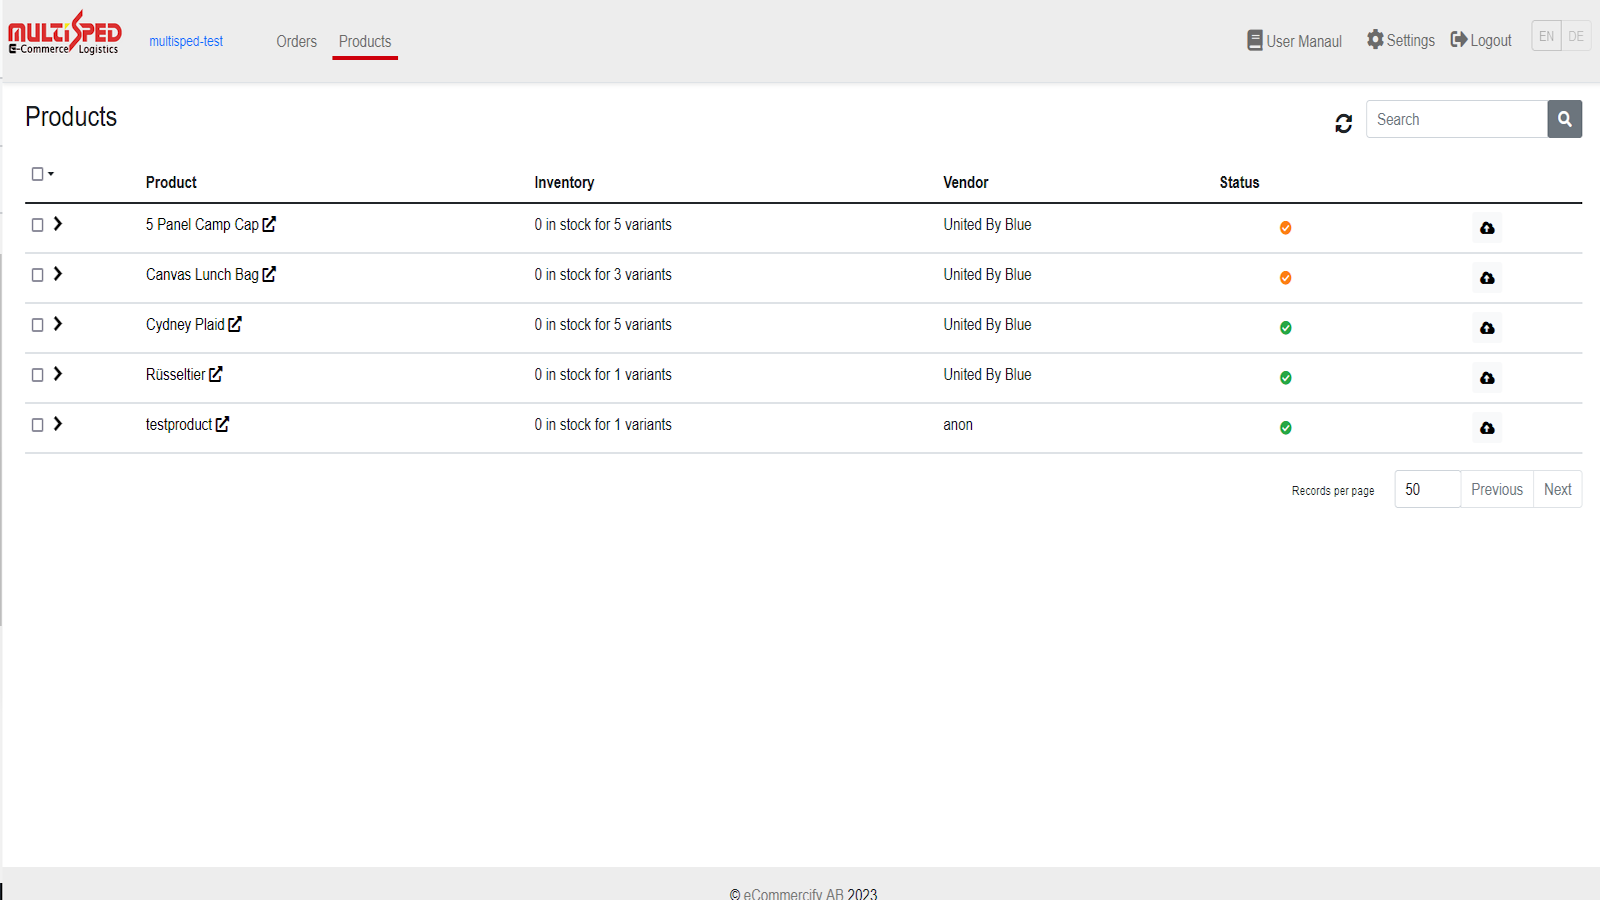The image size is (1600, 900).
Task: Open external link icon next to Rüsseltier
Action: [x=215, y=374]
